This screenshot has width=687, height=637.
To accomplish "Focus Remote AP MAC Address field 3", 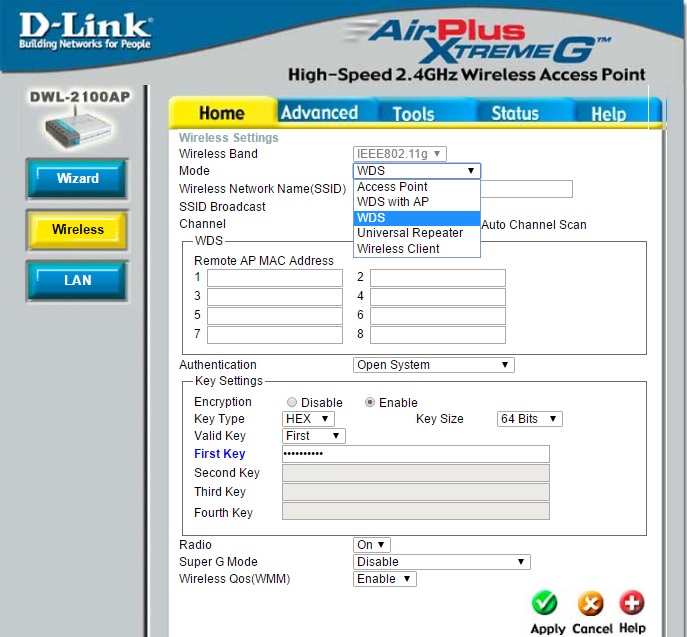I will coord(275,297).
